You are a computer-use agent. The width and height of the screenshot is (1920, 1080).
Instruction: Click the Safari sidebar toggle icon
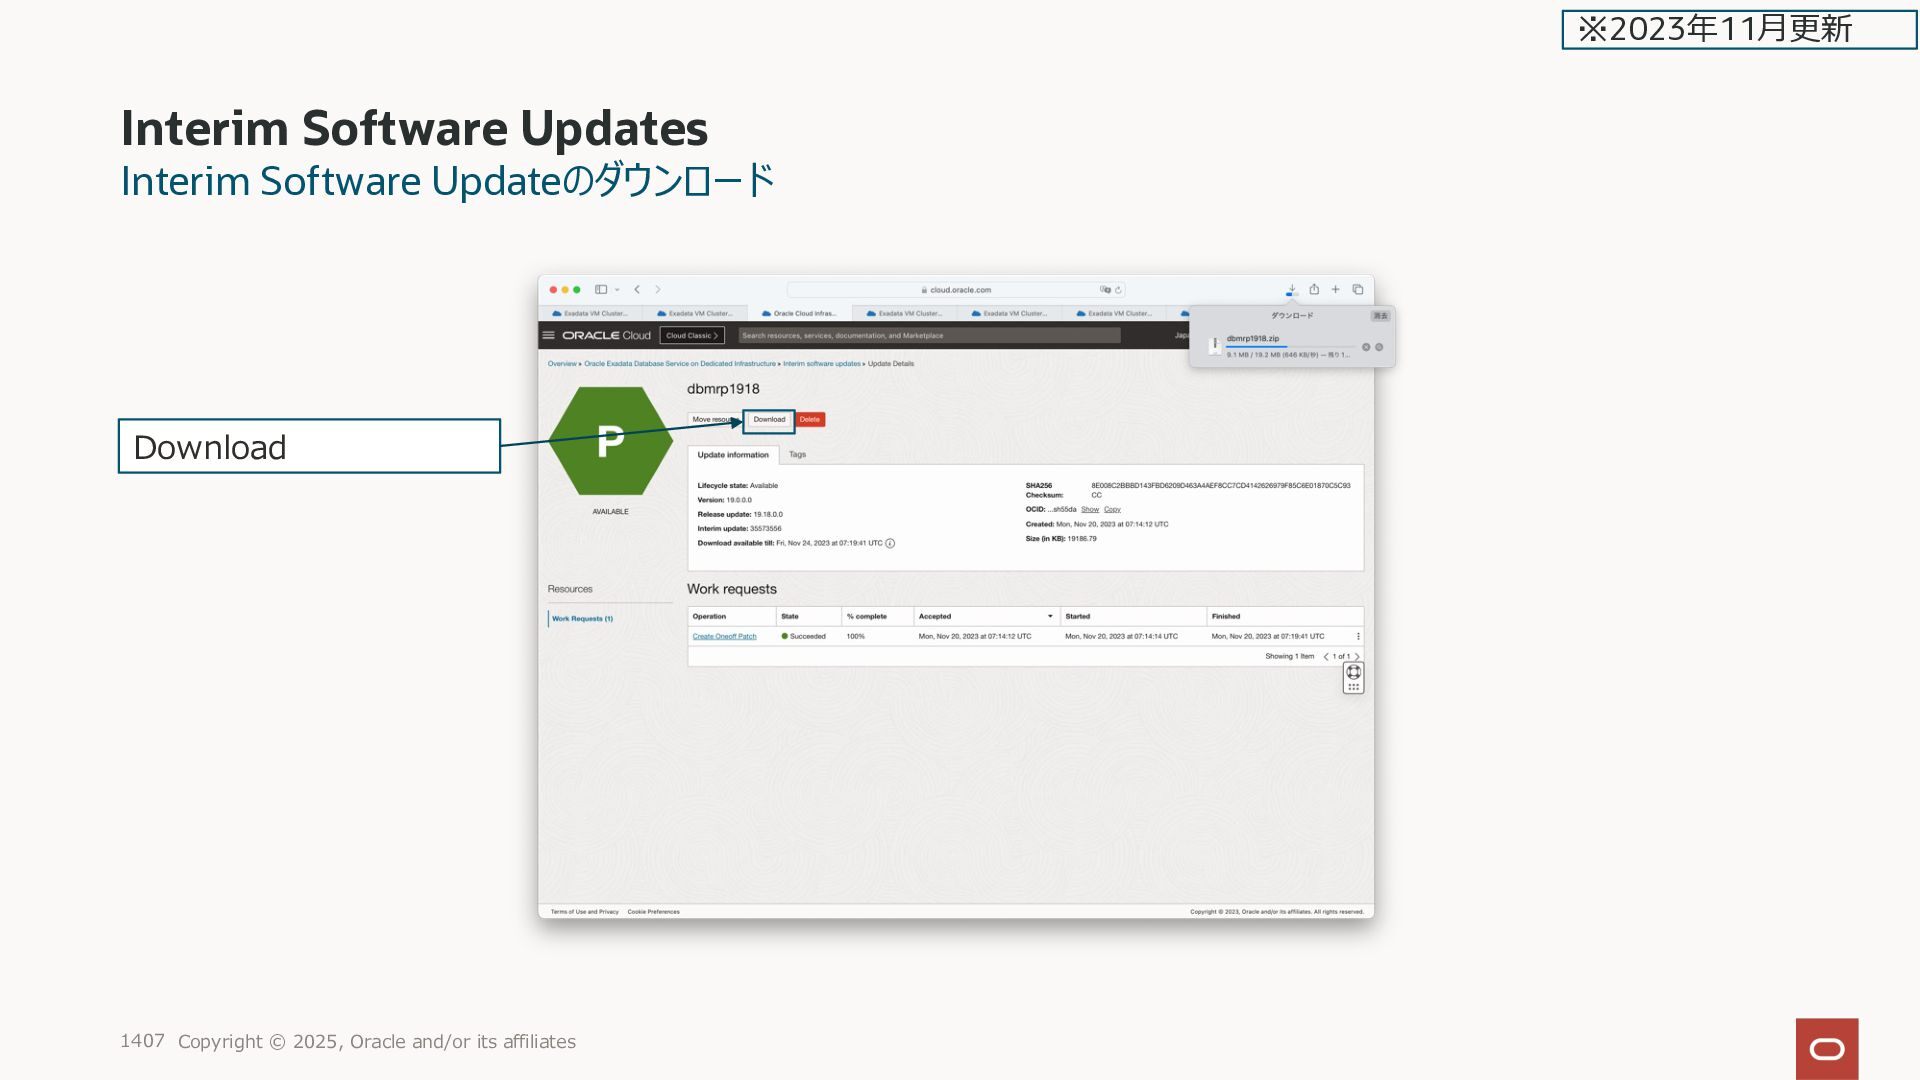(601, 290)
